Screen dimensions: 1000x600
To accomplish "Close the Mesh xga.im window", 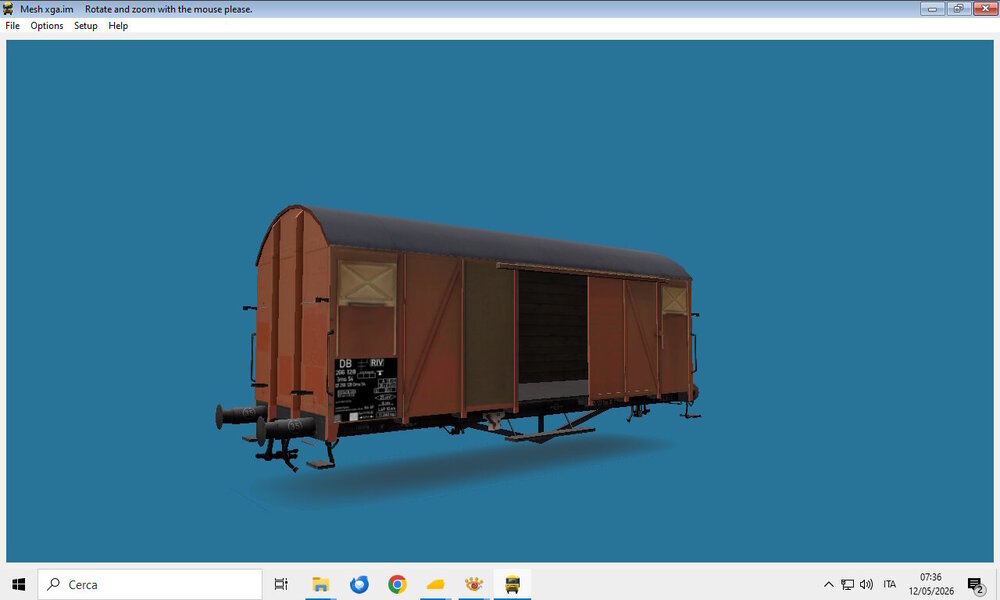I will point(985,8).
